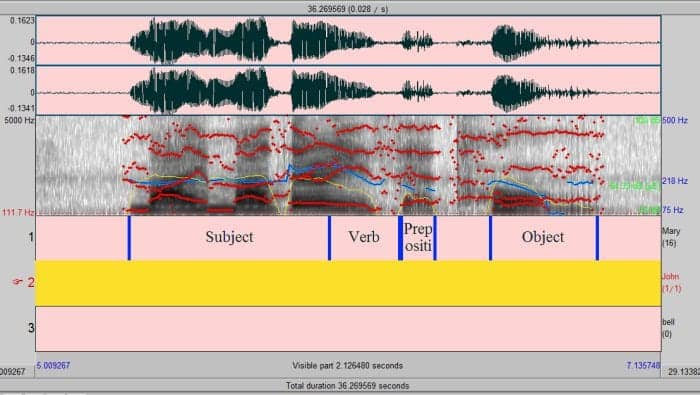Click the boundary between Subject and Verb

coord(329,238)
